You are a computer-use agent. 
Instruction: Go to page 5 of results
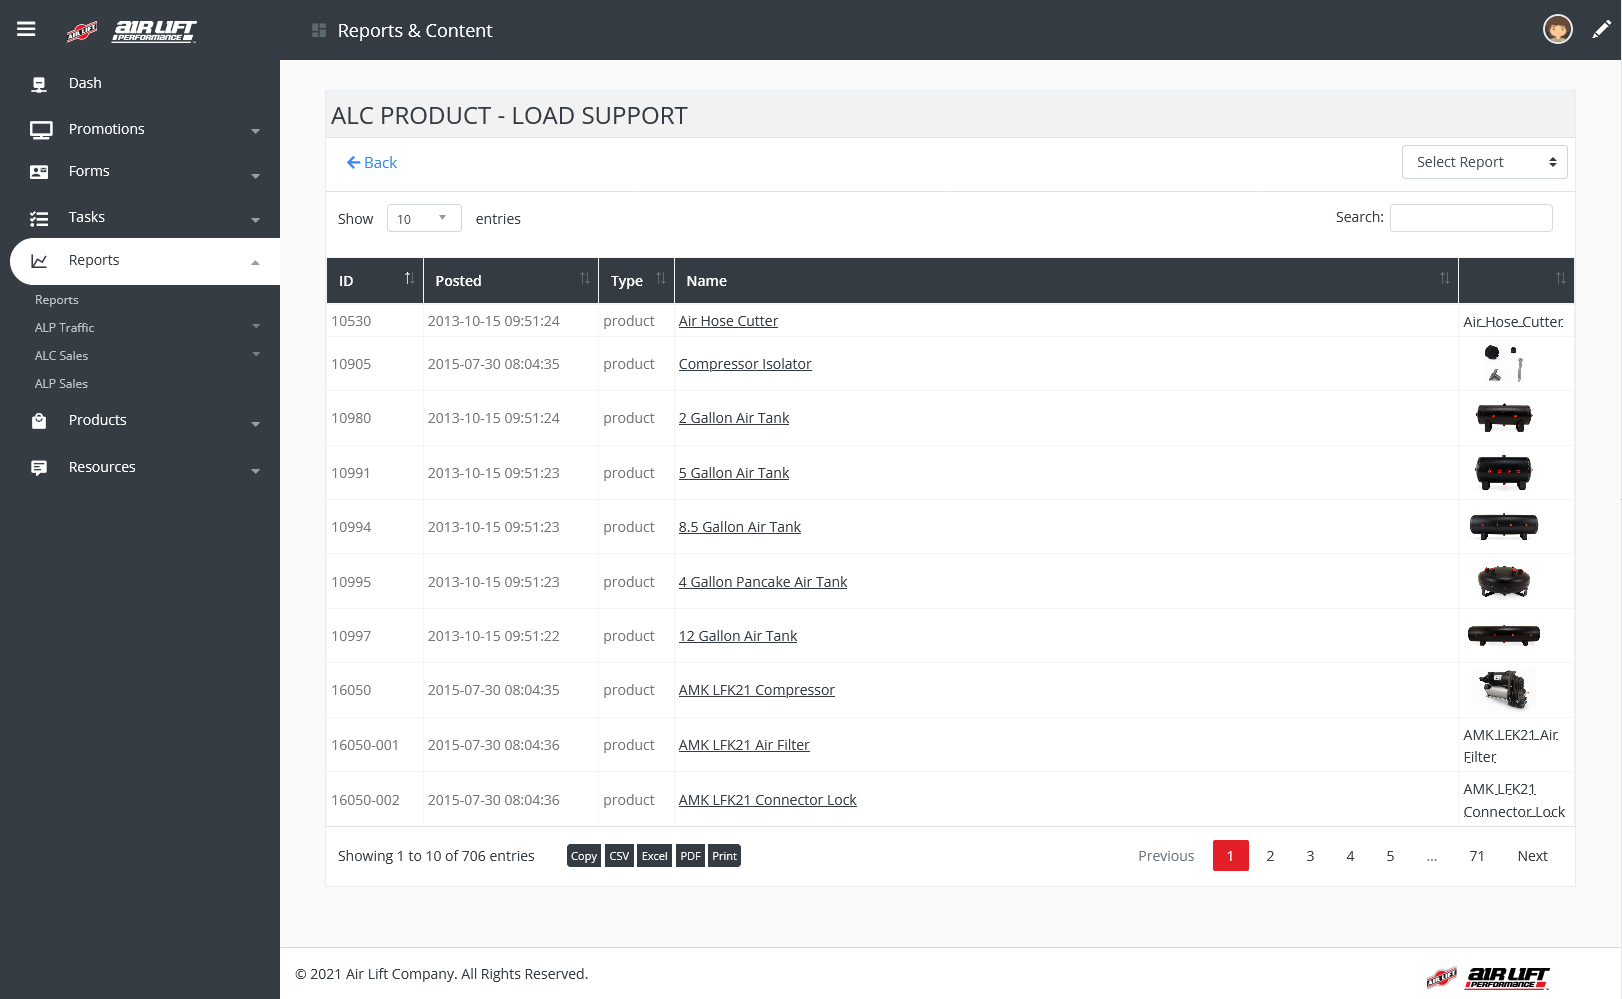(1390, 856)
